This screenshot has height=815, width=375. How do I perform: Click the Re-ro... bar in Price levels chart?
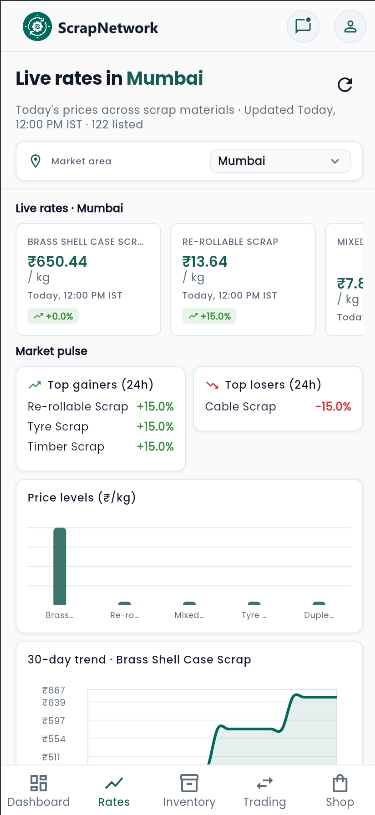click(125, 603)
